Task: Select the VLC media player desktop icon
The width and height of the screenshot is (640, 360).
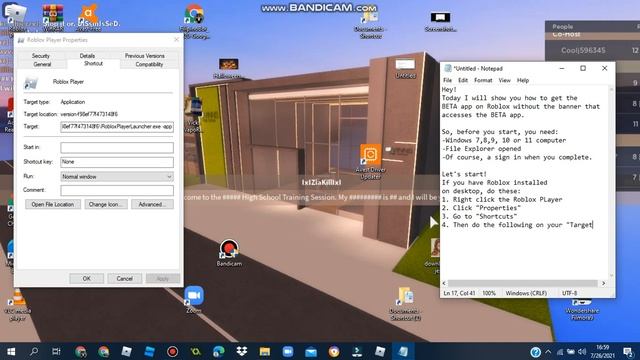Action: (x=17, y=305)
